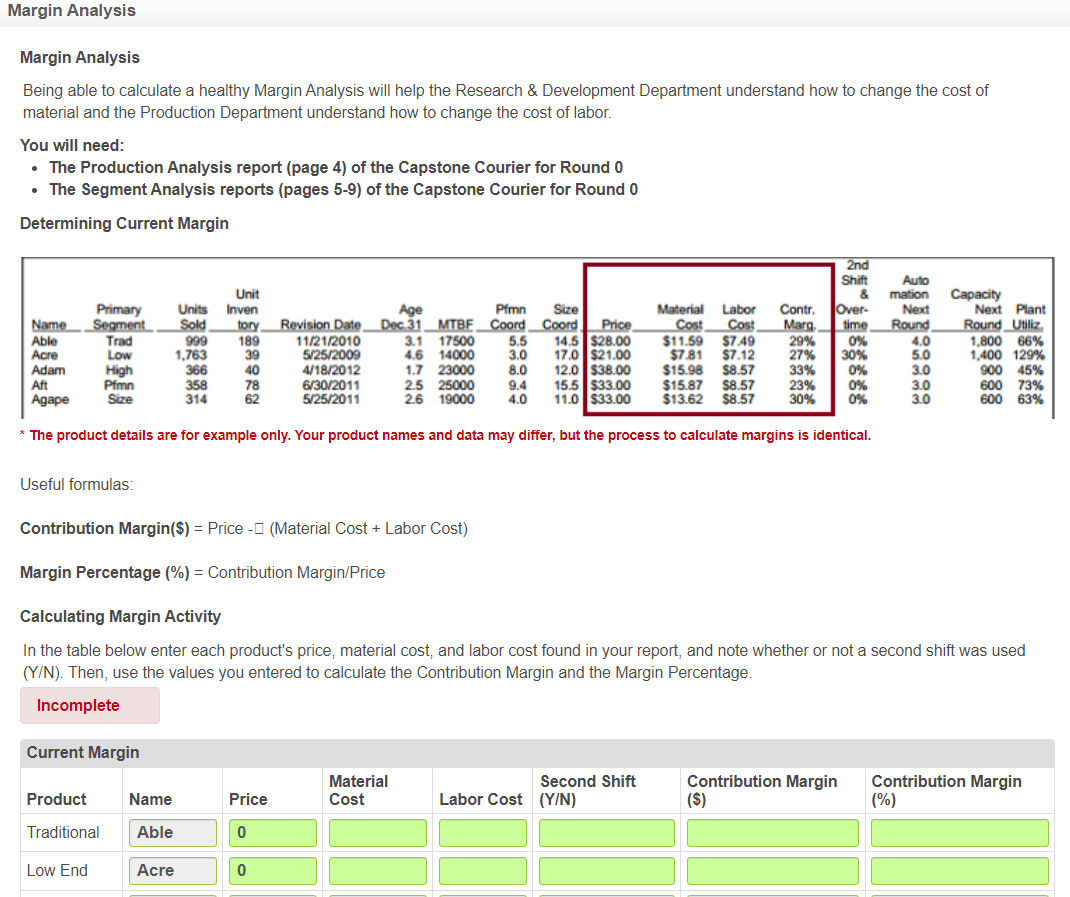Select the Contribution Margin ($) field for Able
1070x897 pixels.
772,832
